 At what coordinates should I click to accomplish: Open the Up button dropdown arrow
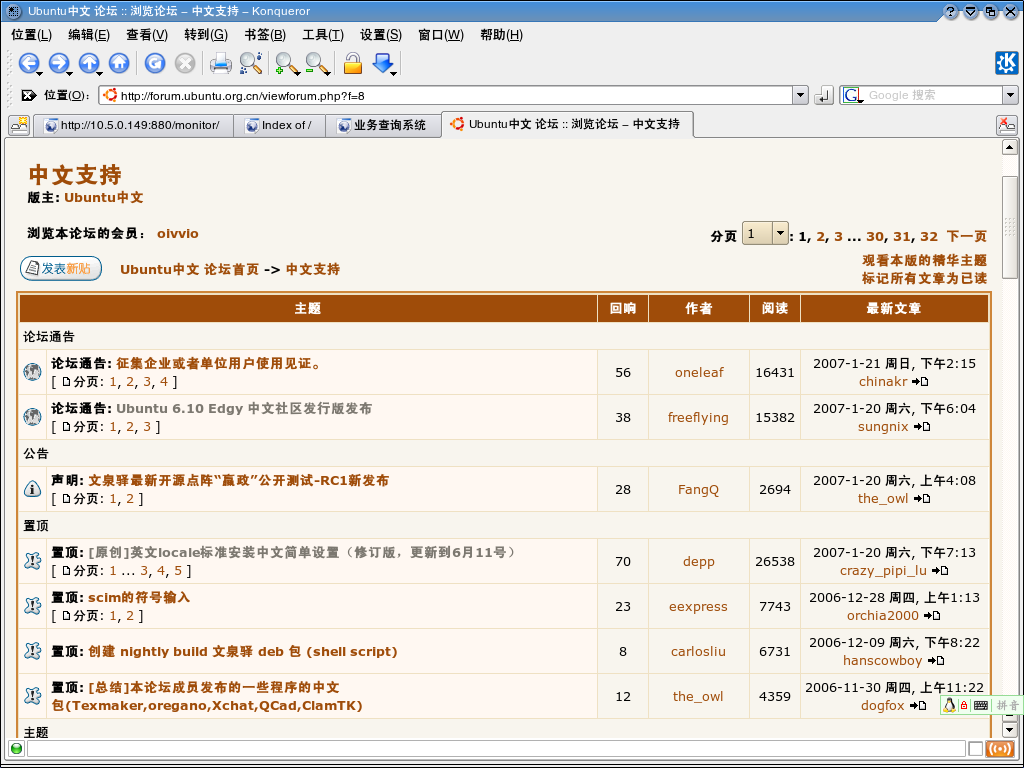click(101, 72)
